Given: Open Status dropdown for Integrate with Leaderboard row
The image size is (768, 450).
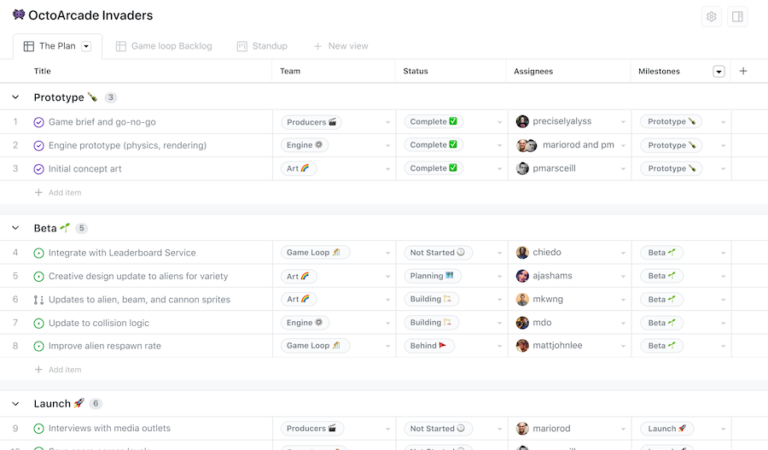Looking at the screenshot, I should click(x=499, y=253).
